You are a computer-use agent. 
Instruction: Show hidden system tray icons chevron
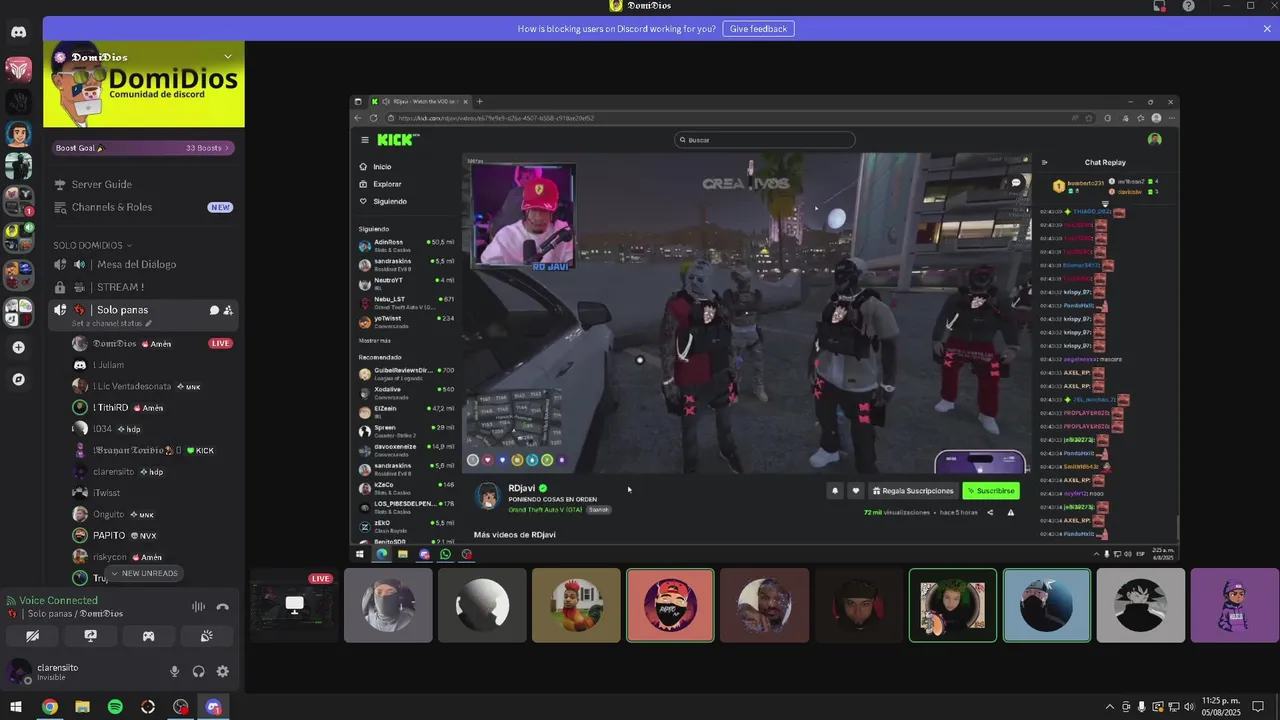tap(1109, 707)
